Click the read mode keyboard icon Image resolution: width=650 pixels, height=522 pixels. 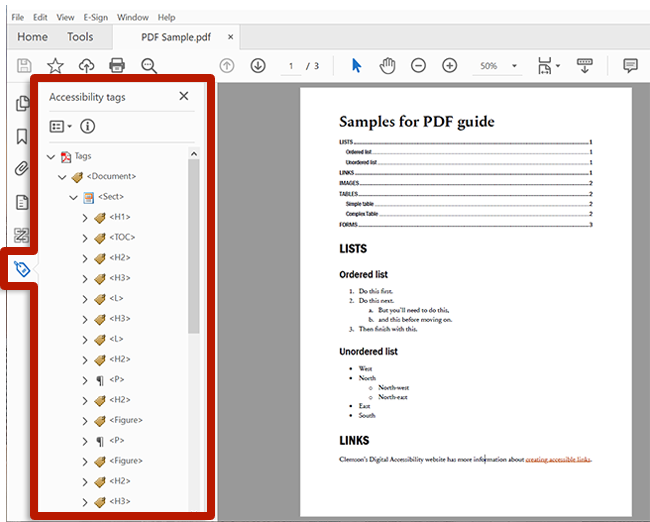coord(585,66)
